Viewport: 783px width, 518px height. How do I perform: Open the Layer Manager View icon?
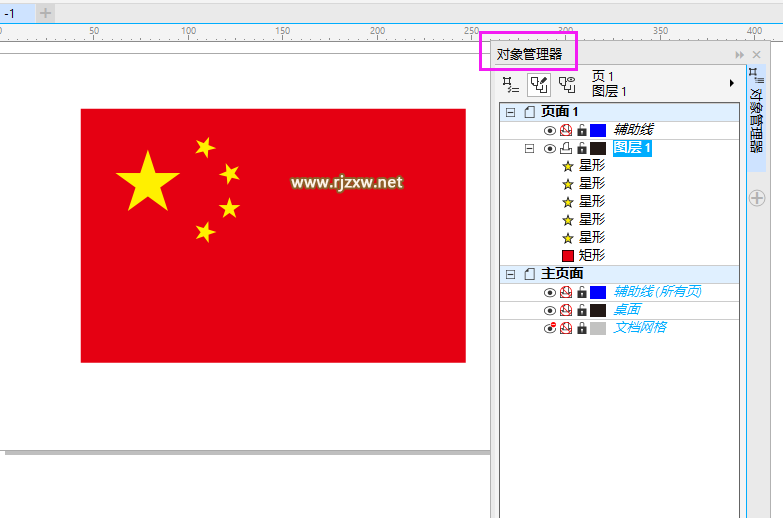point(567,85)
